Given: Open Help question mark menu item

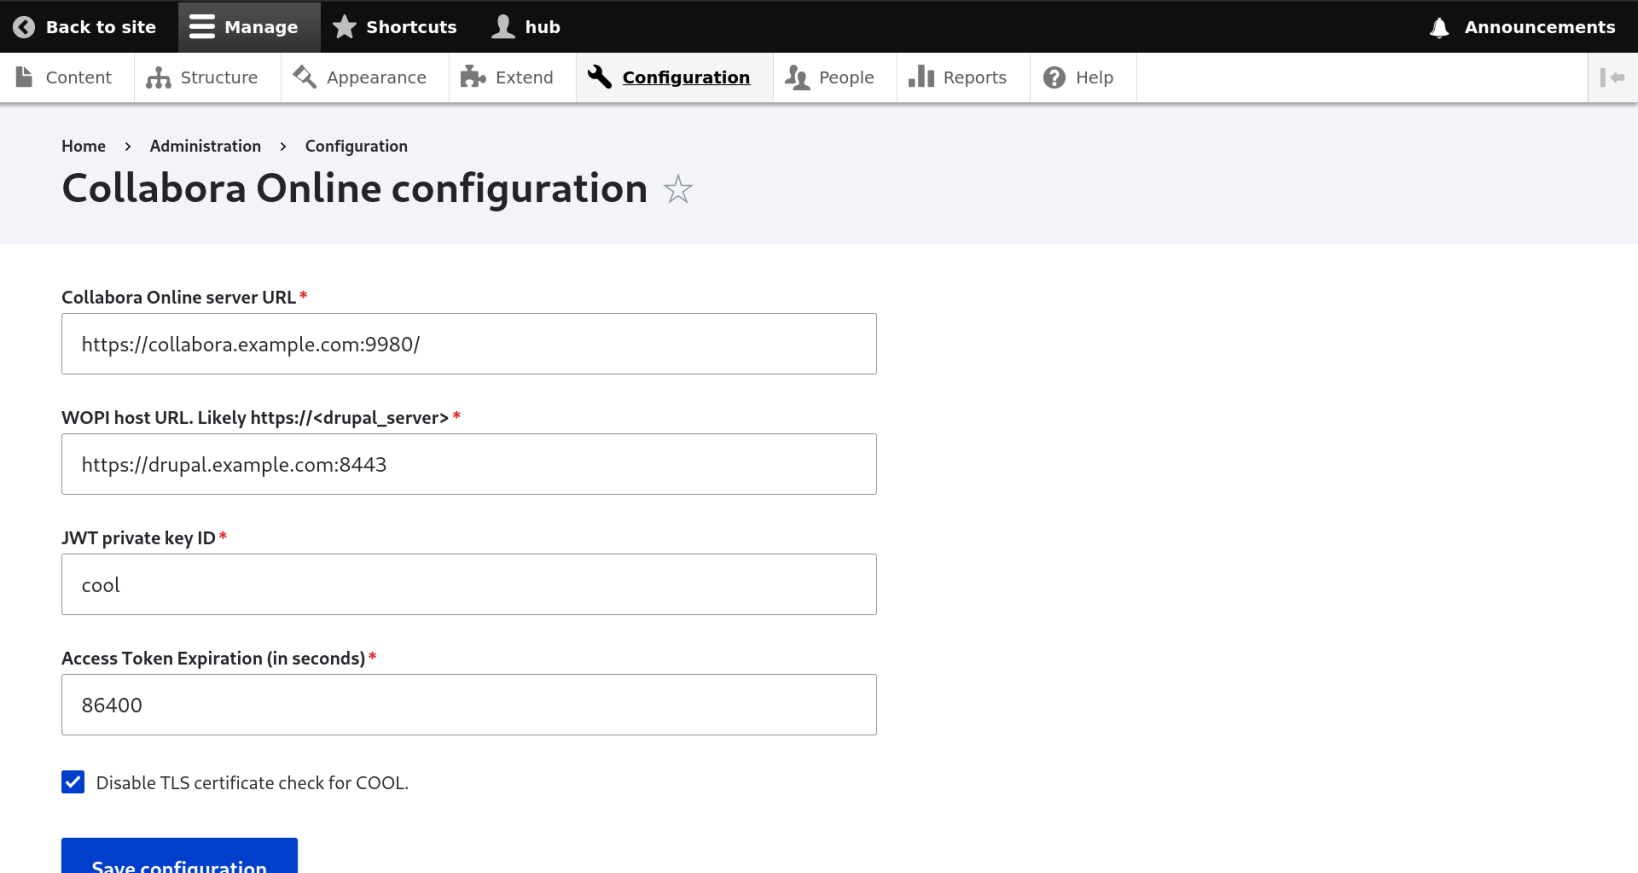Looking at the screenshot, I should click(1079, 78).
